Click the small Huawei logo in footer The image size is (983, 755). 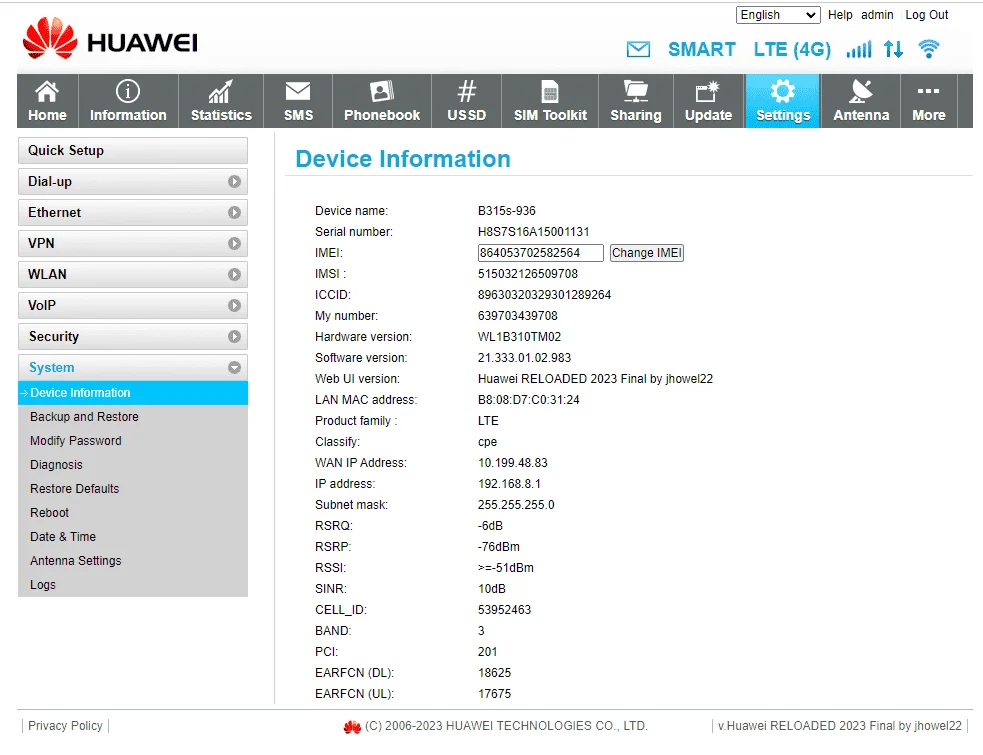[352, 727]
